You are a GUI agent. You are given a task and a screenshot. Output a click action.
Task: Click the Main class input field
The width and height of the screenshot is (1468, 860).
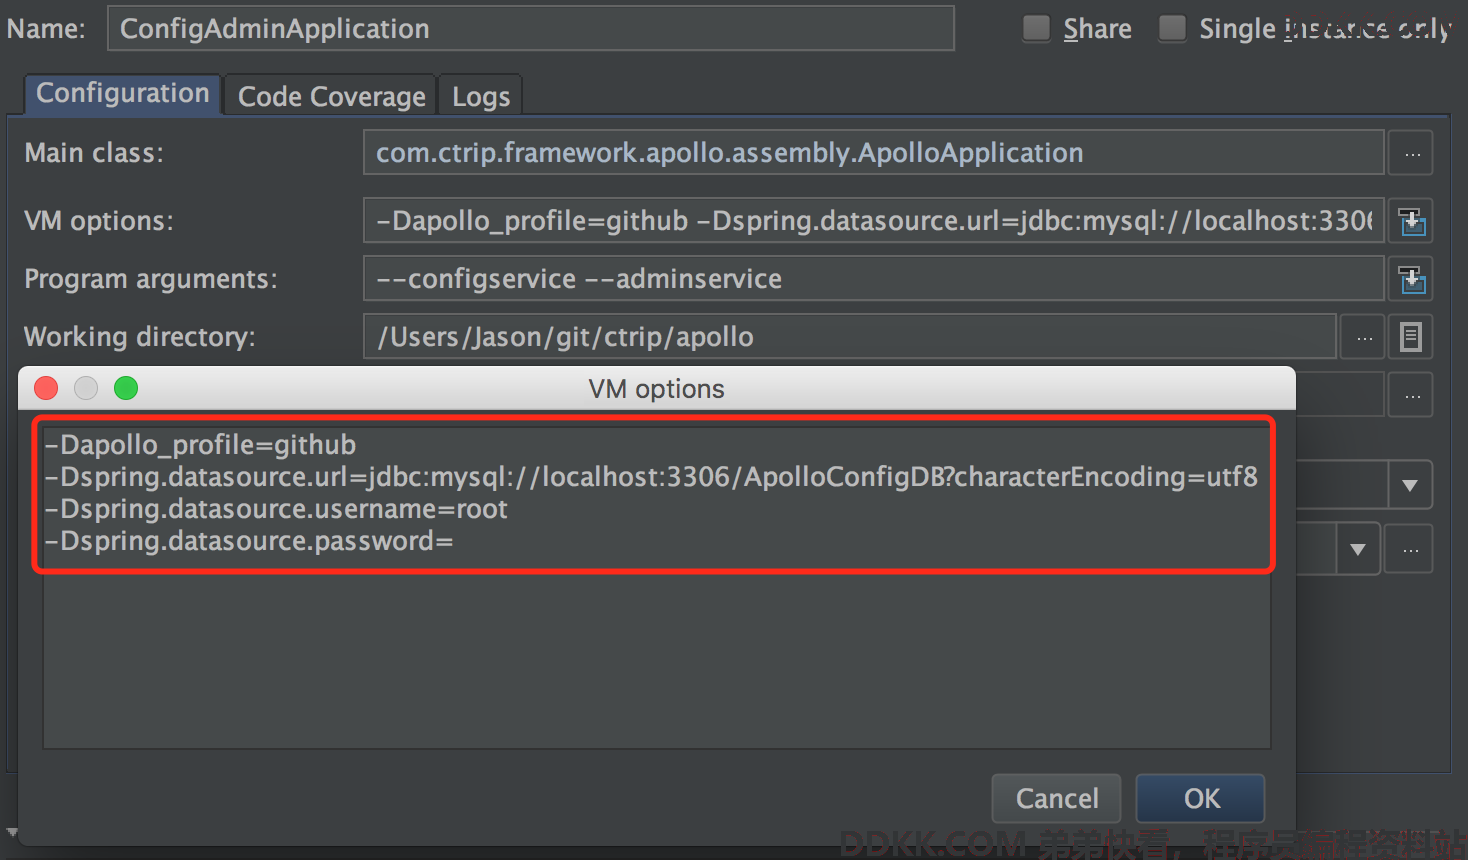[x=874, y=153]
